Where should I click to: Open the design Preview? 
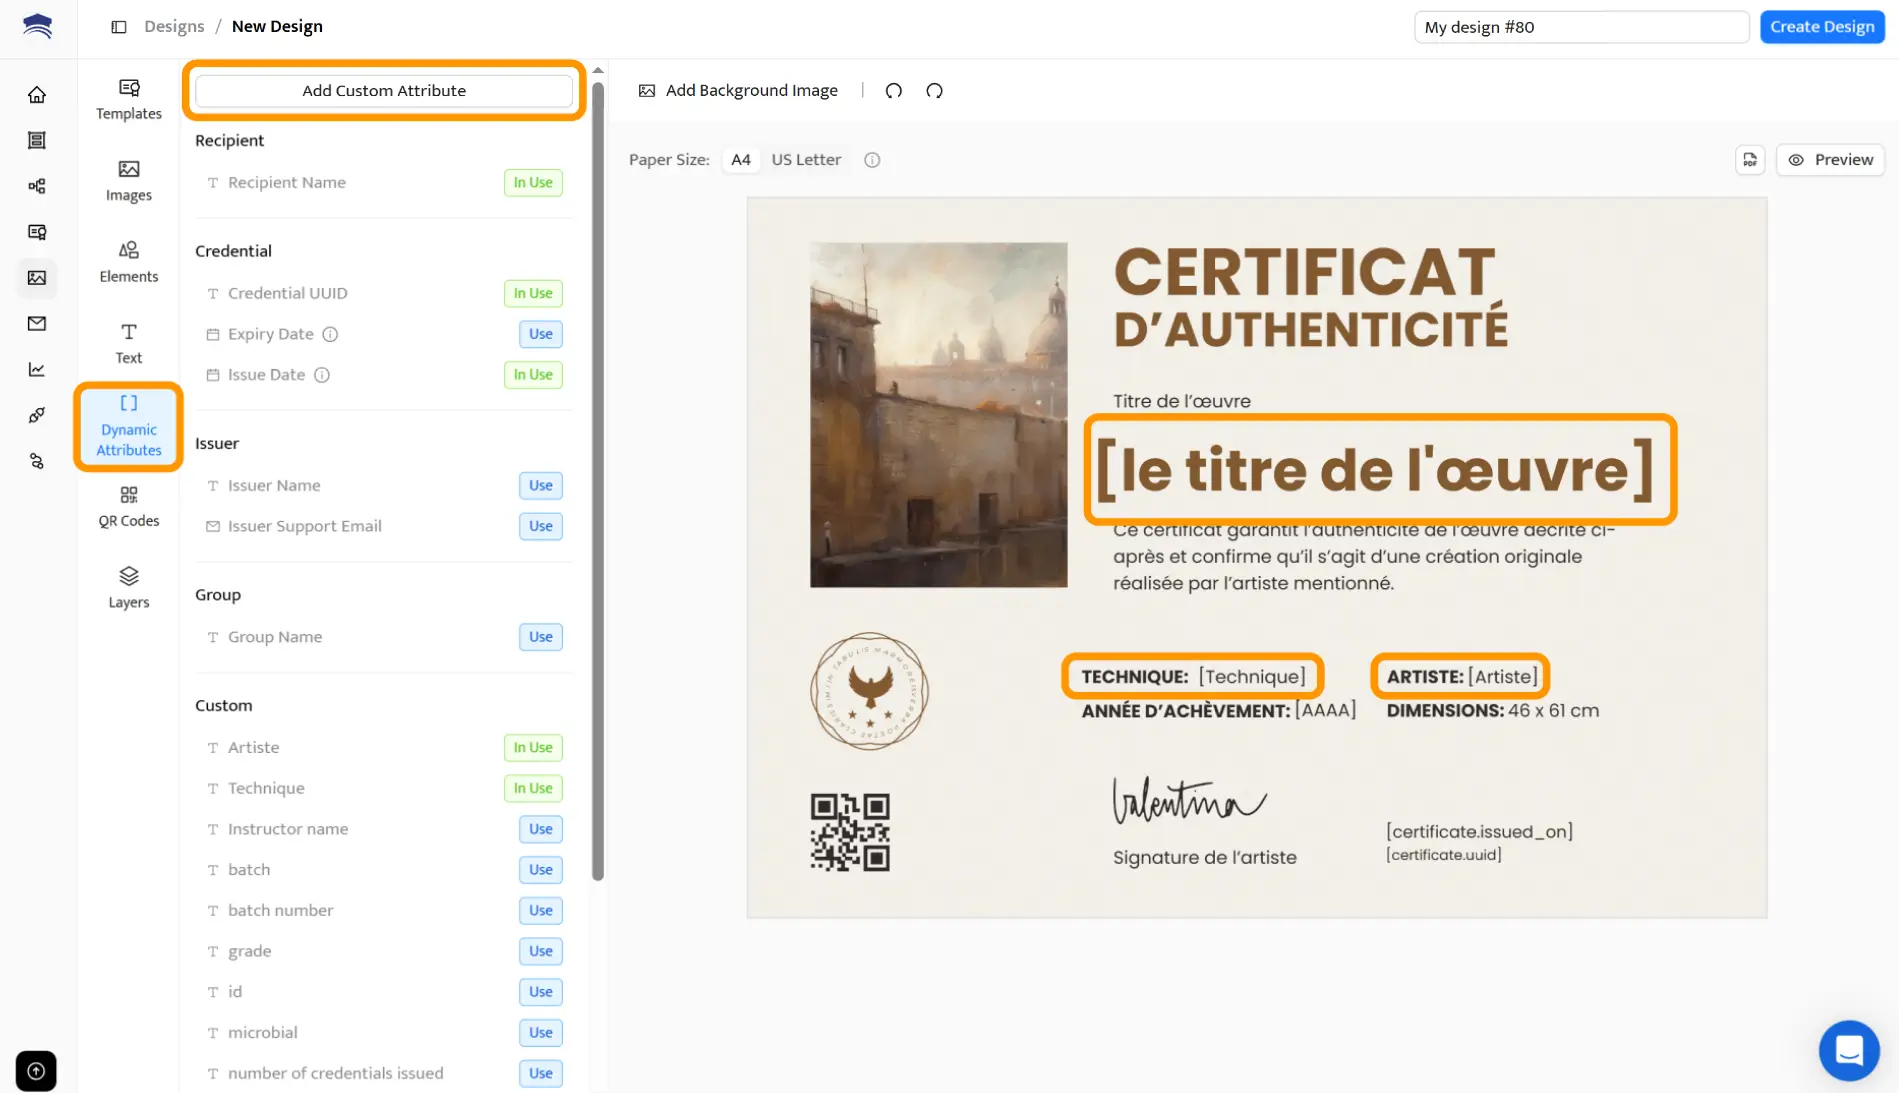[1830, 160]
